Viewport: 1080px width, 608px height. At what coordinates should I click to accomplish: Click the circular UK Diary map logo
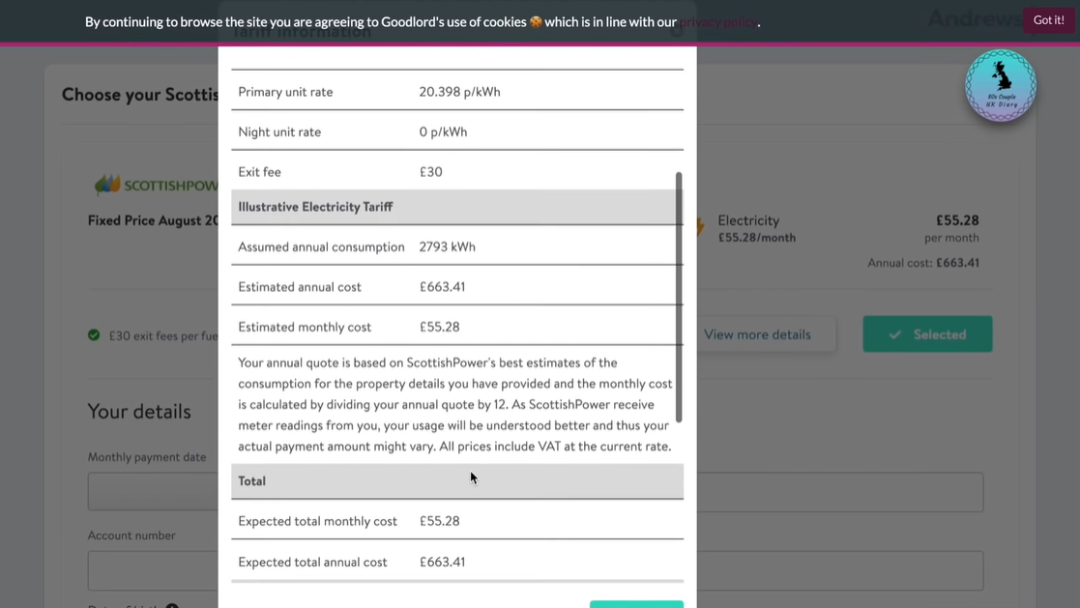[x=1000, y=86]
